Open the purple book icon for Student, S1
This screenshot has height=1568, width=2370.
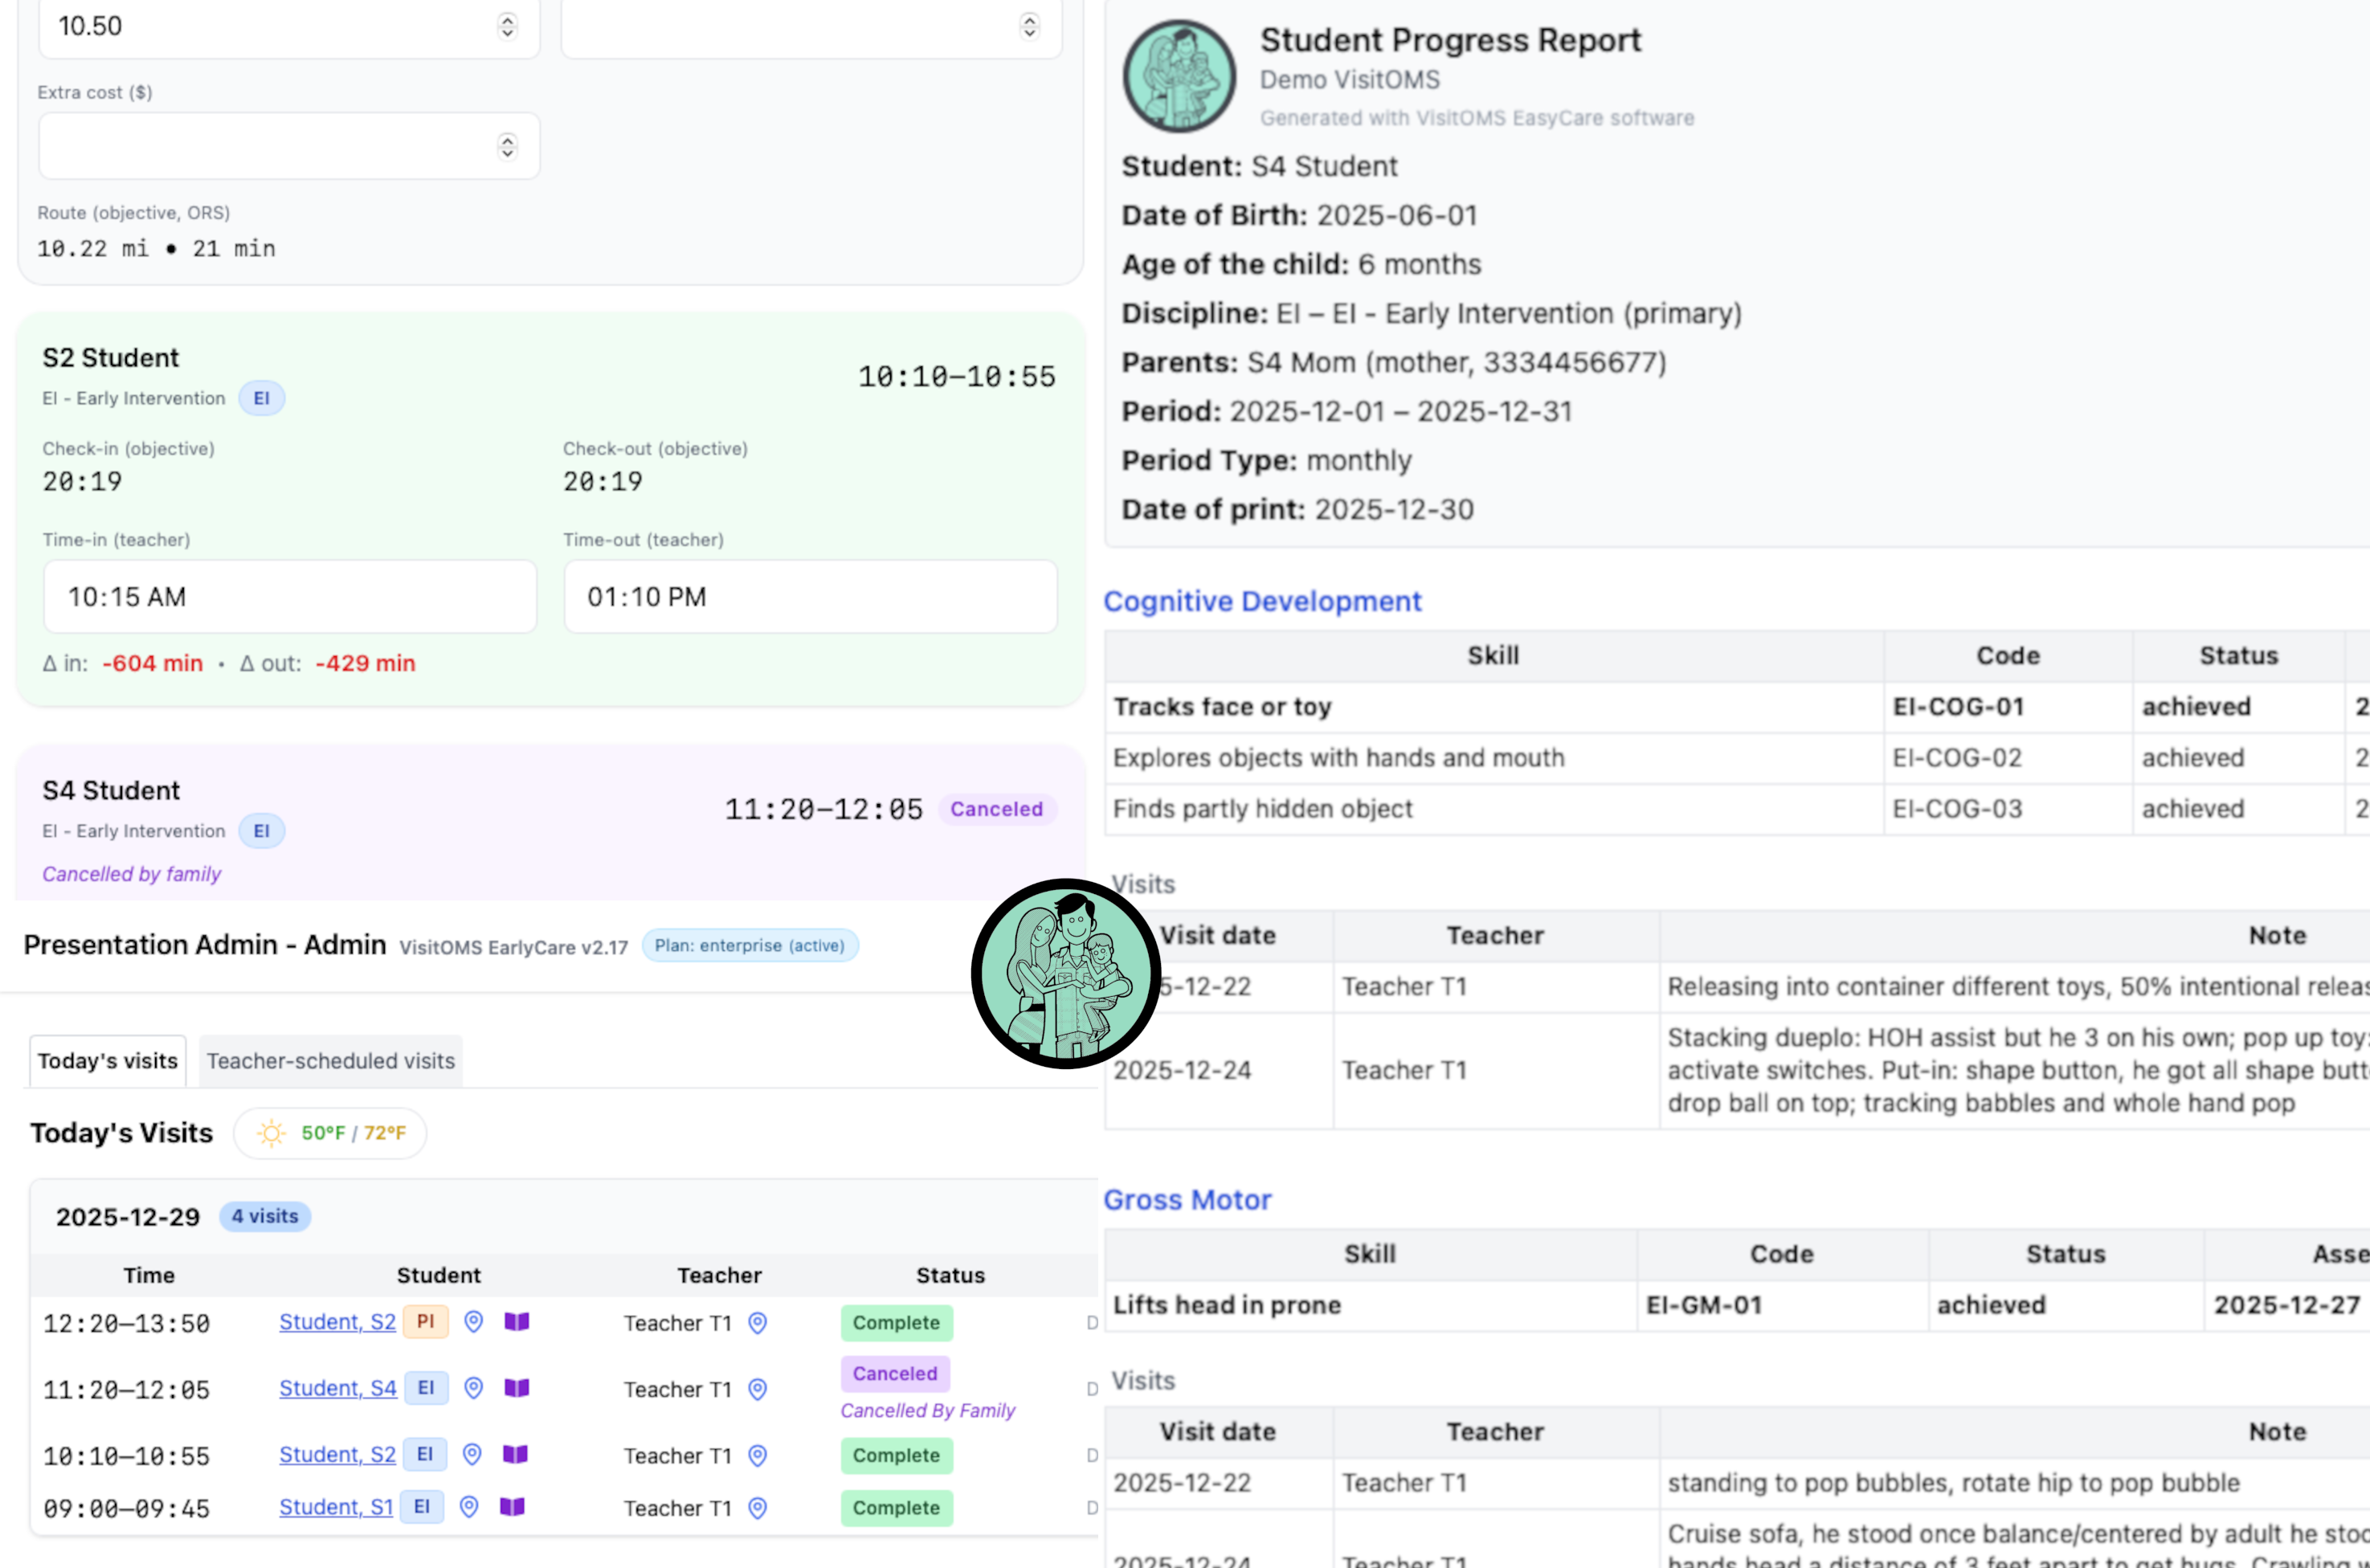pos(513,1508)
